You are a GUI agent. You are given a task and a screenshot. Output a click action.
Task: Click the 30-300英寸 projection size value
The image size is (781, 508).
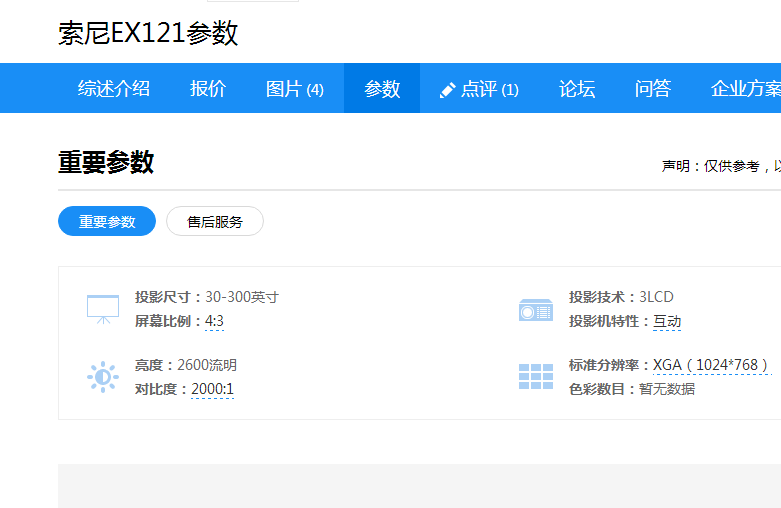click(x=242, y=297)
